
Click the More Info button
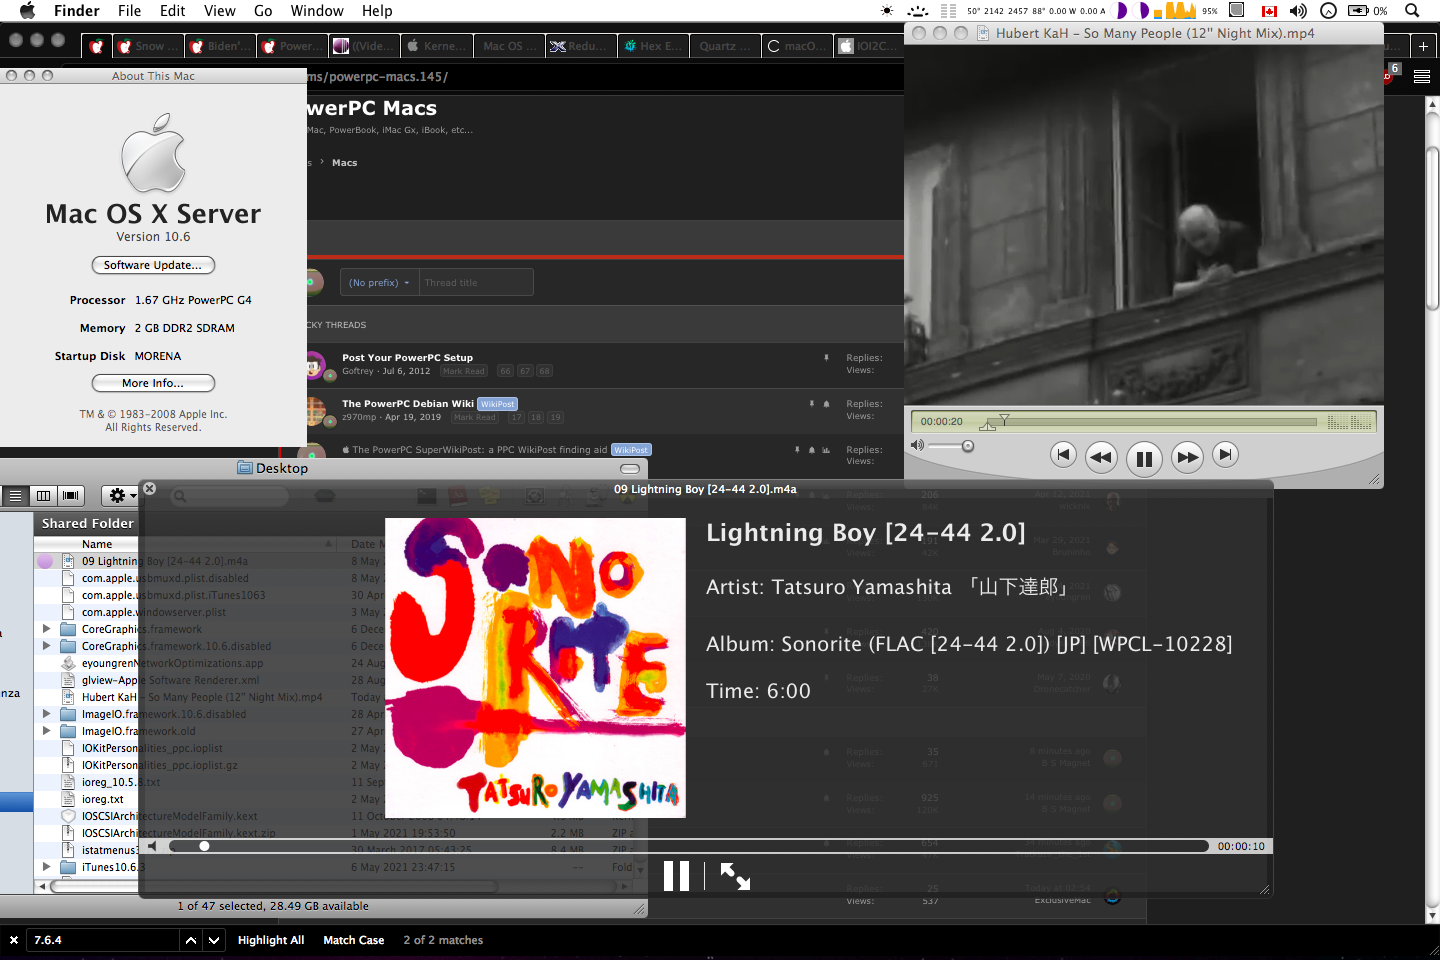(x=153, y=383)
